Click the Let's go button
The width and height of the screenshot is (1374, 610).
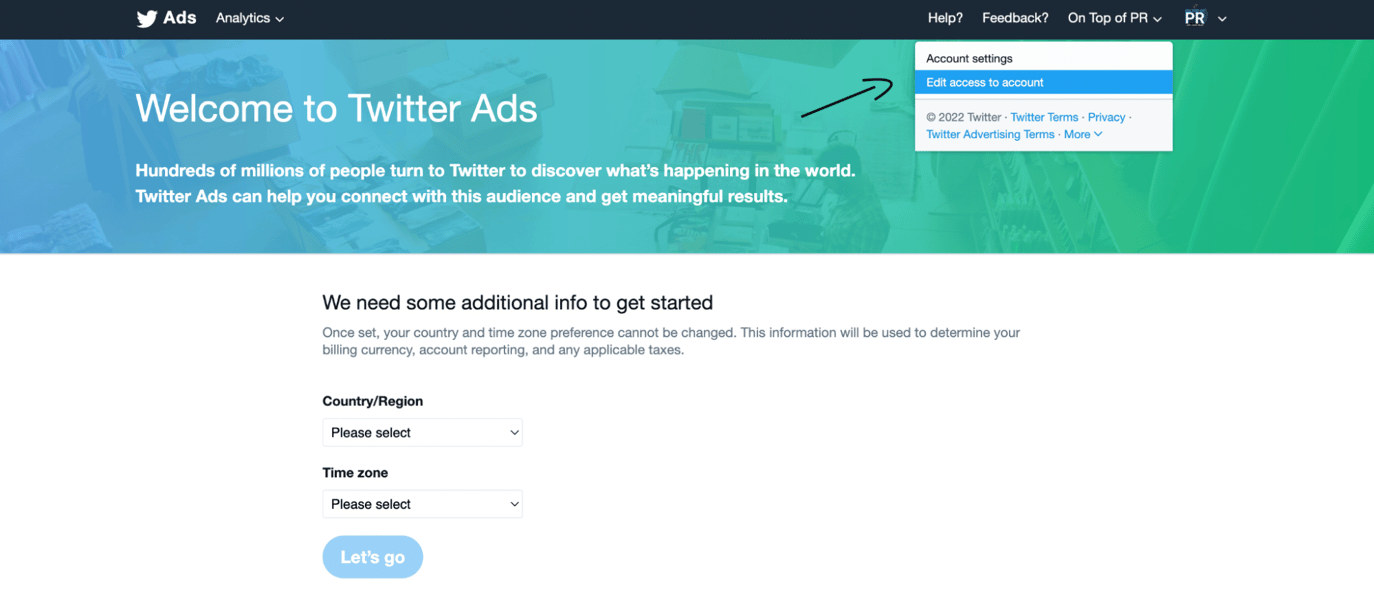(372, 556)
